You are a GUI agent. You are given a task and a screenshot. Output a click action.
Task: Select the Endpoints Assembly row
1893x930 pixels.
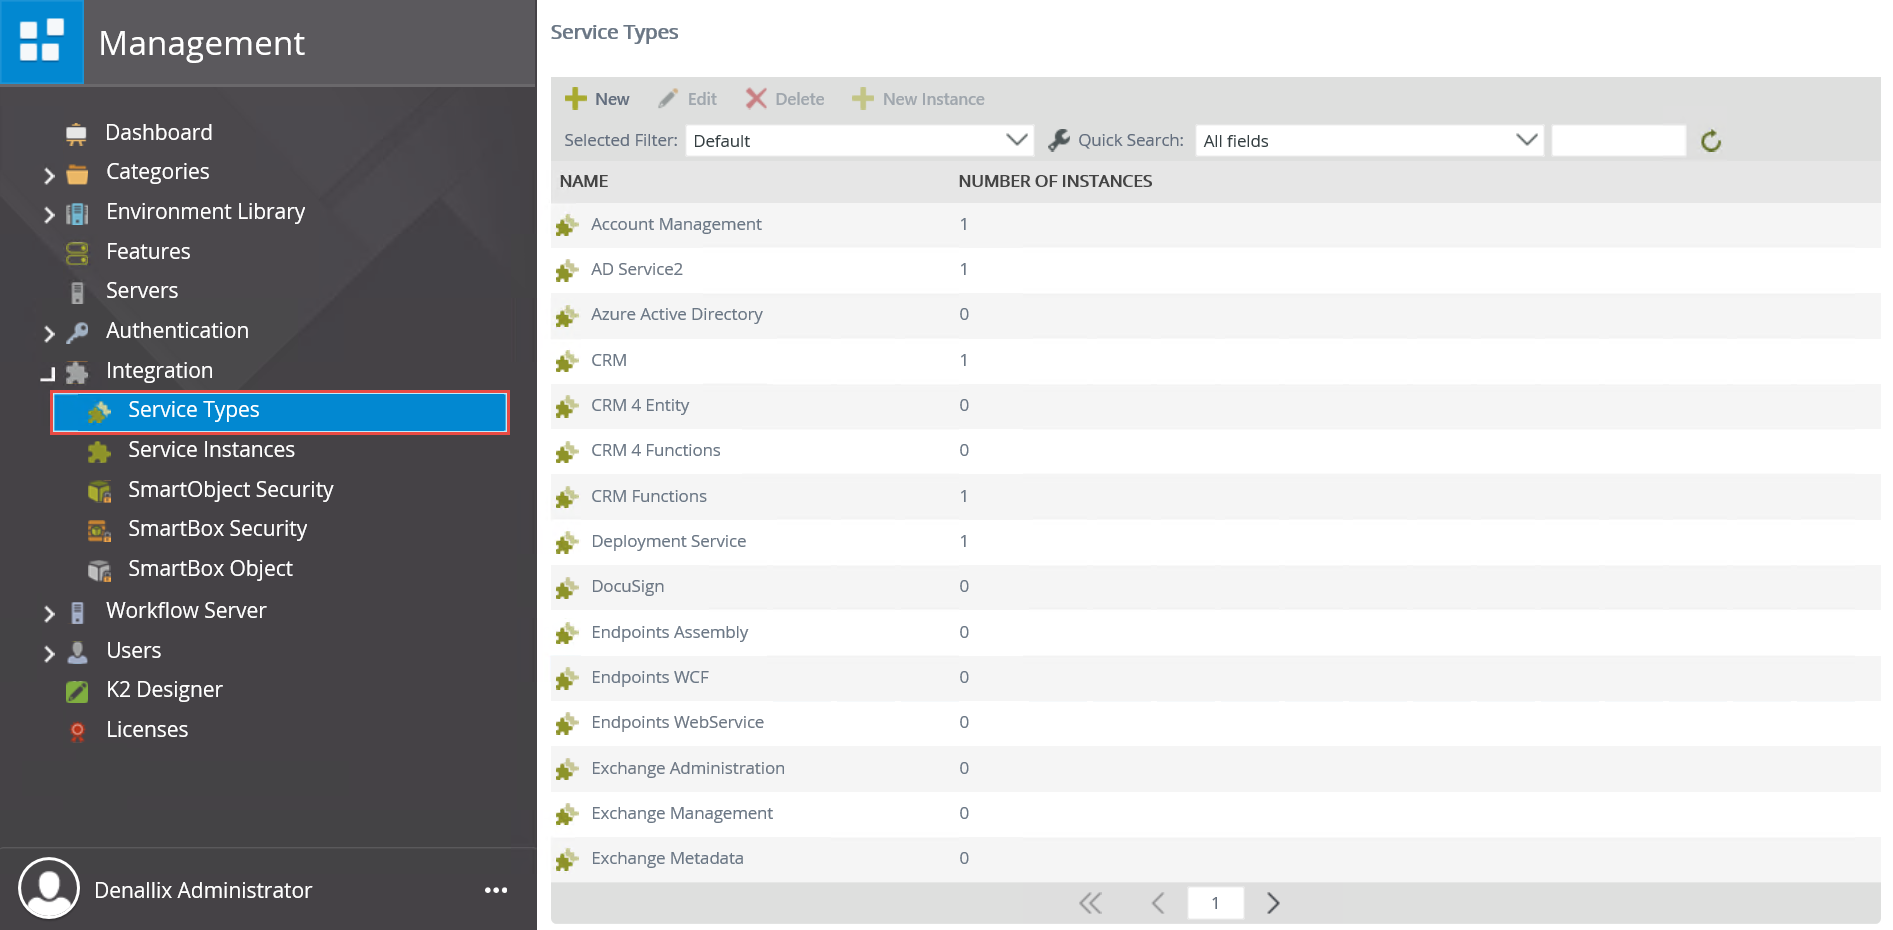click(1215, 632)
